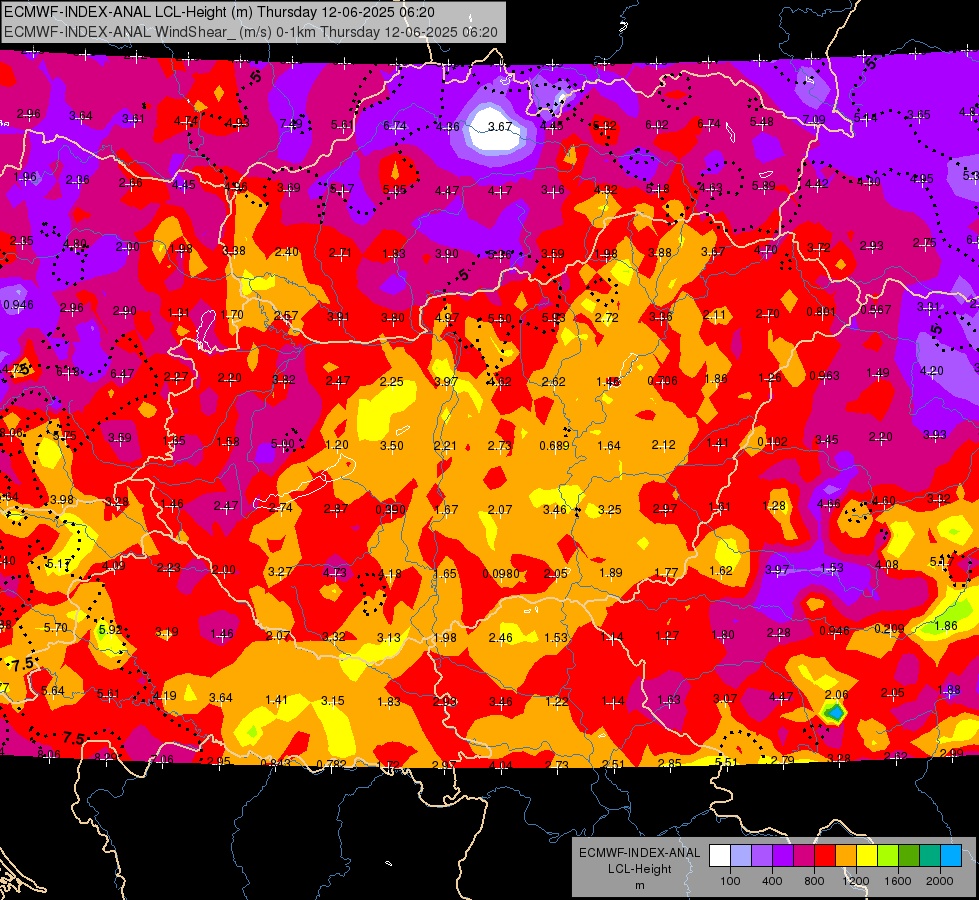The image size is (979, 900).
Task: Click the shear value 6.47
Action: (122, 373)
